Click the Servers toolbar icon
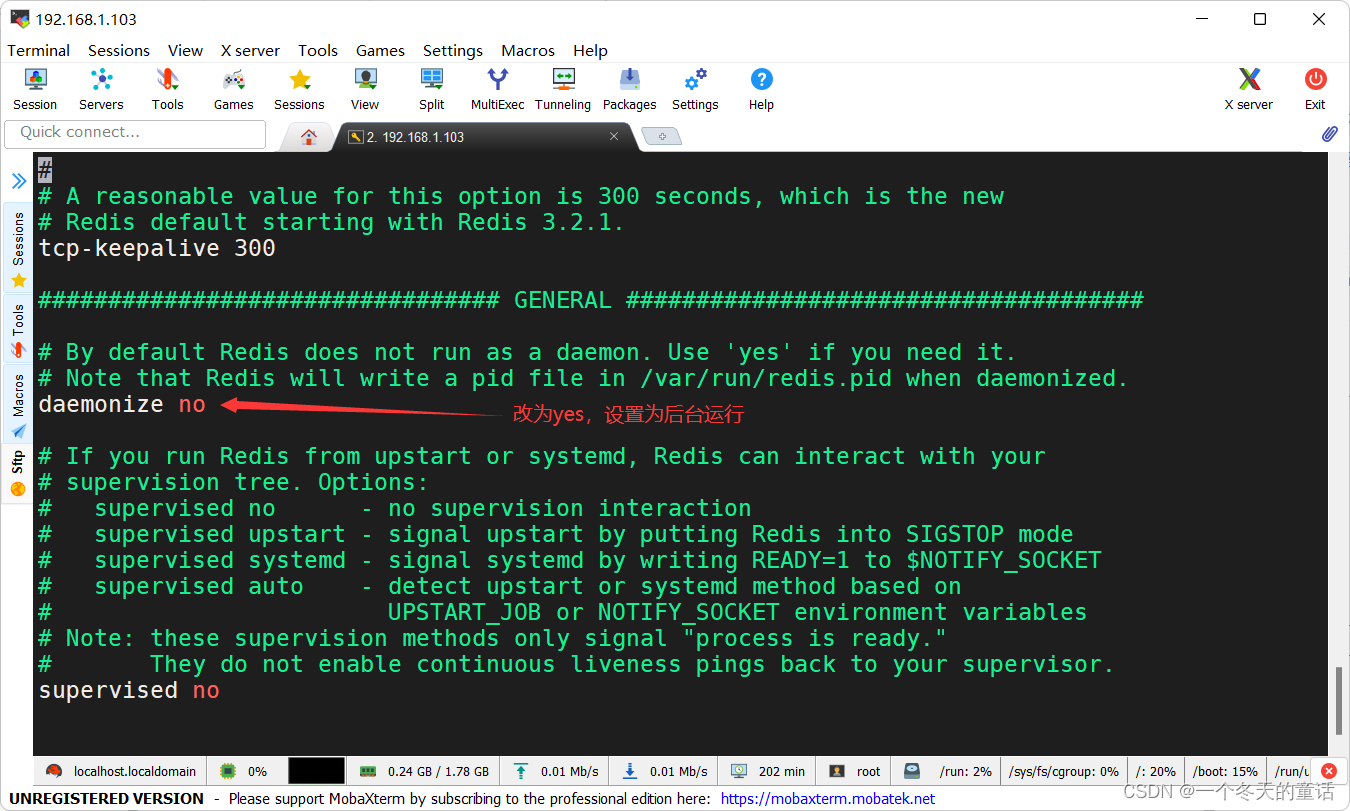The image size is (1350, 811). (x=101, y=88)
